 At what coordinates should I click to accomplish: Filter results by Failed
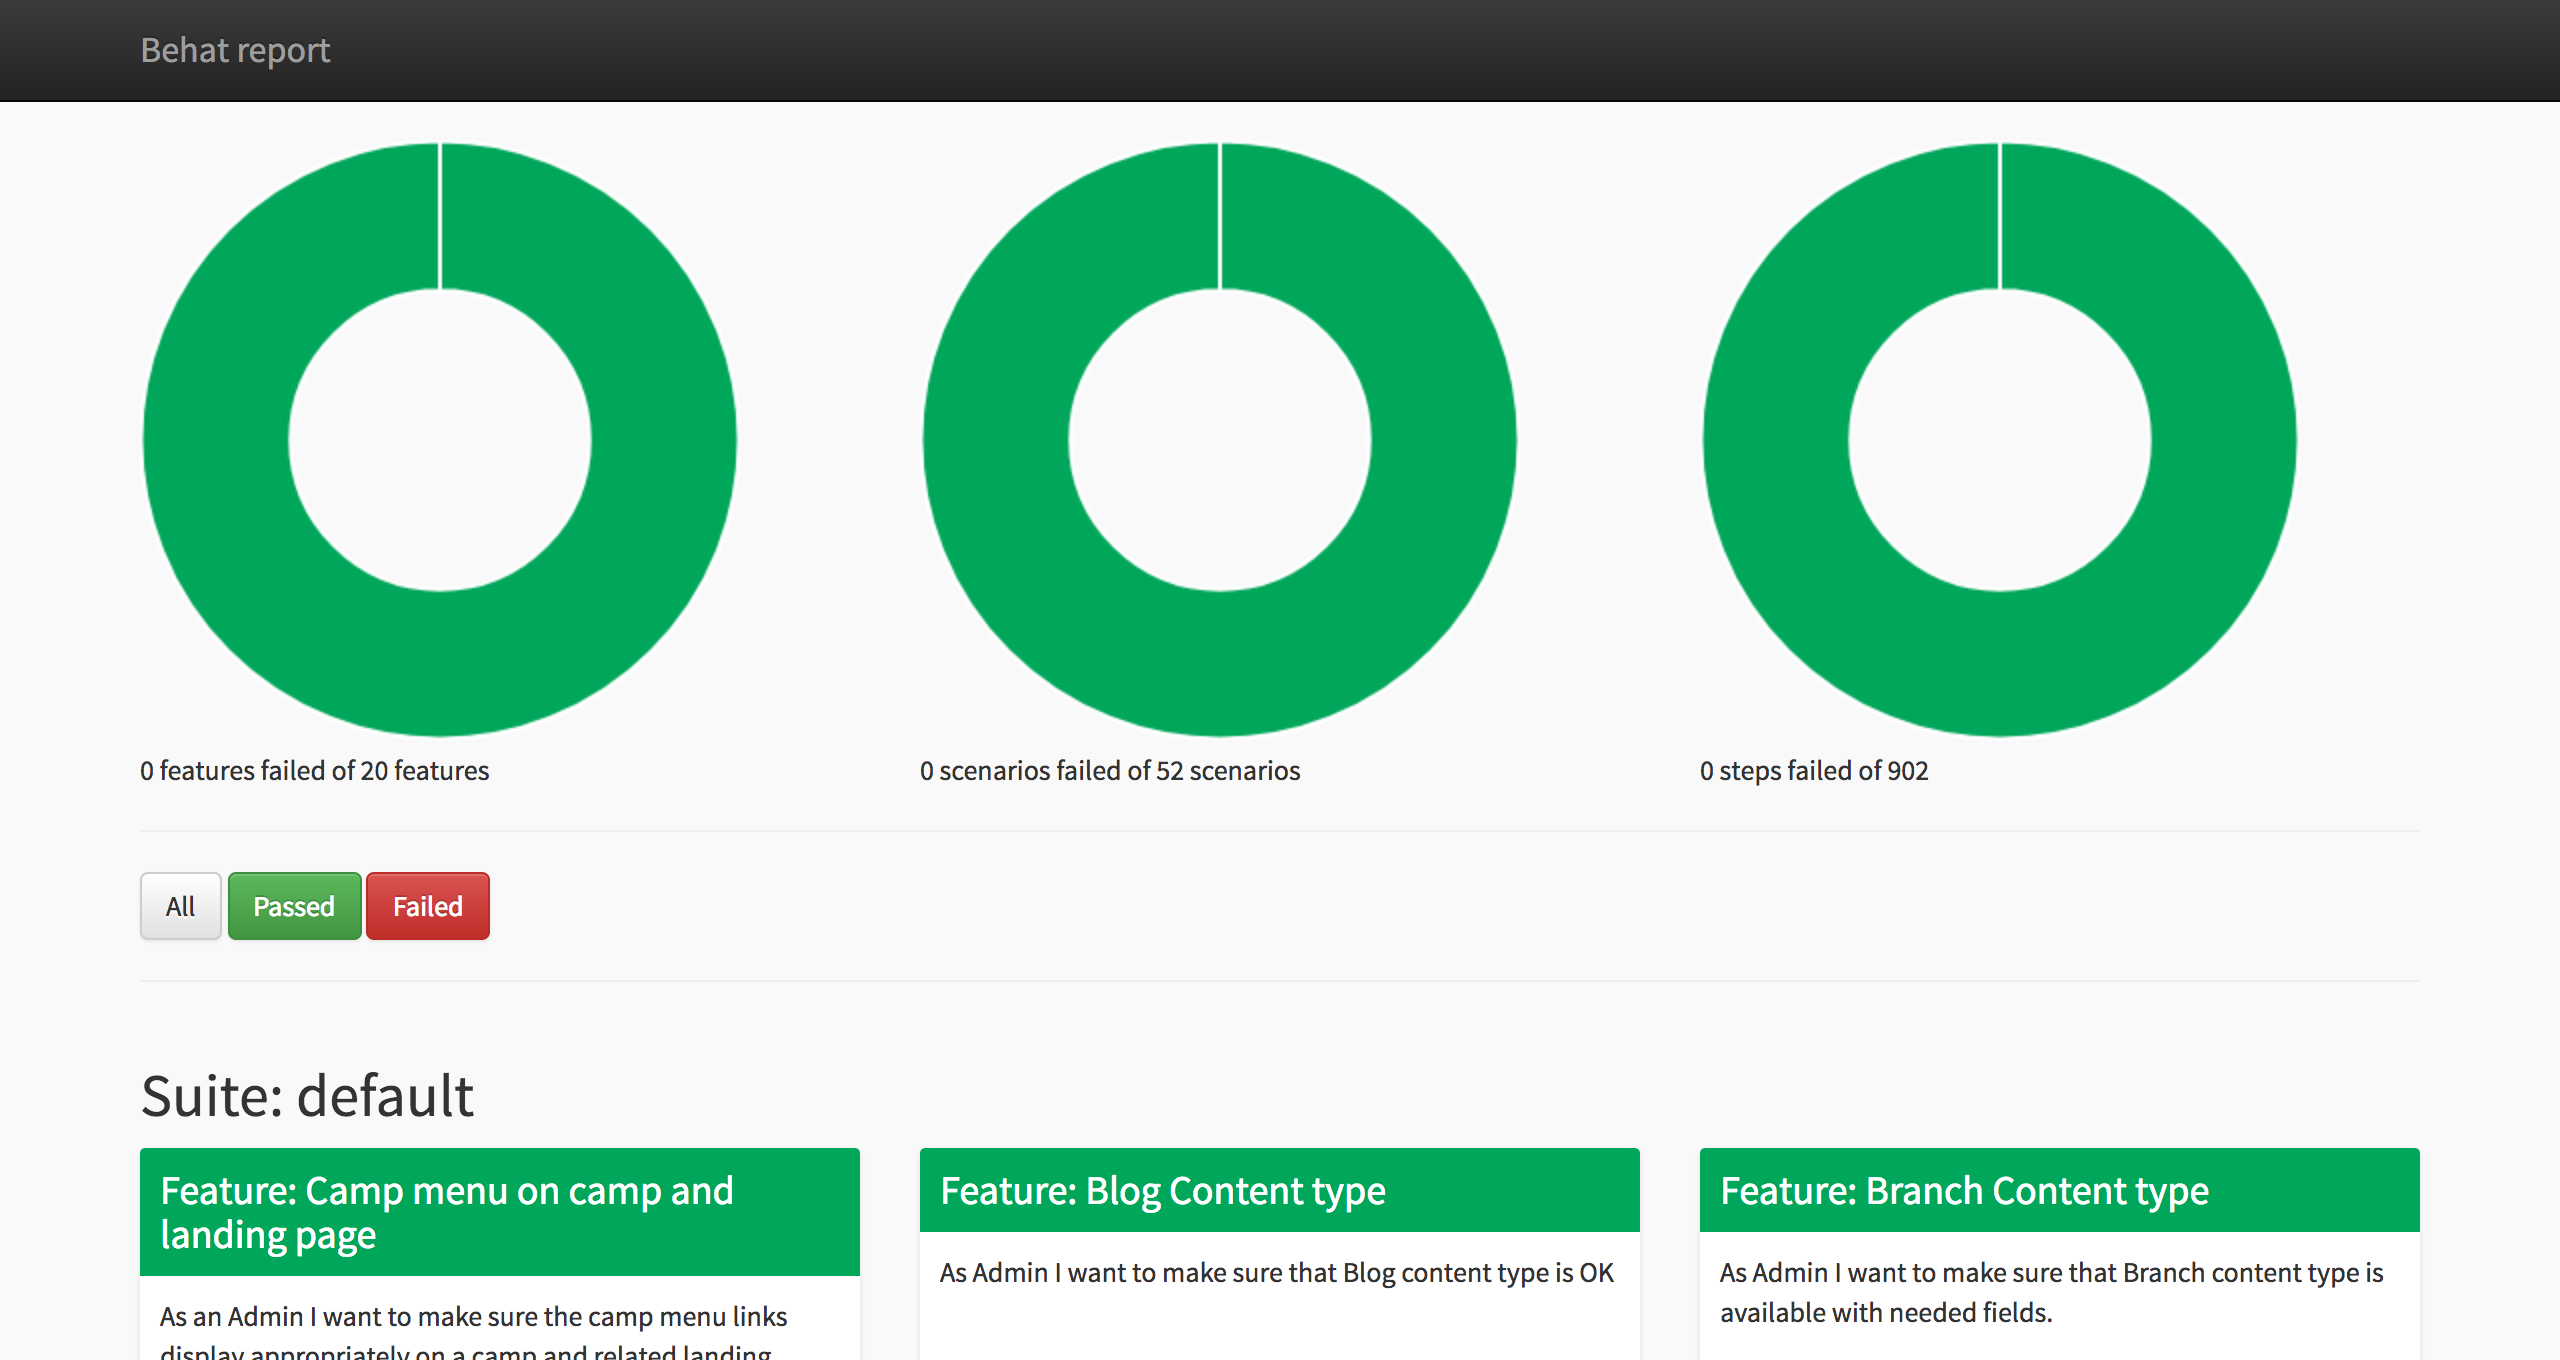point(427,906)
